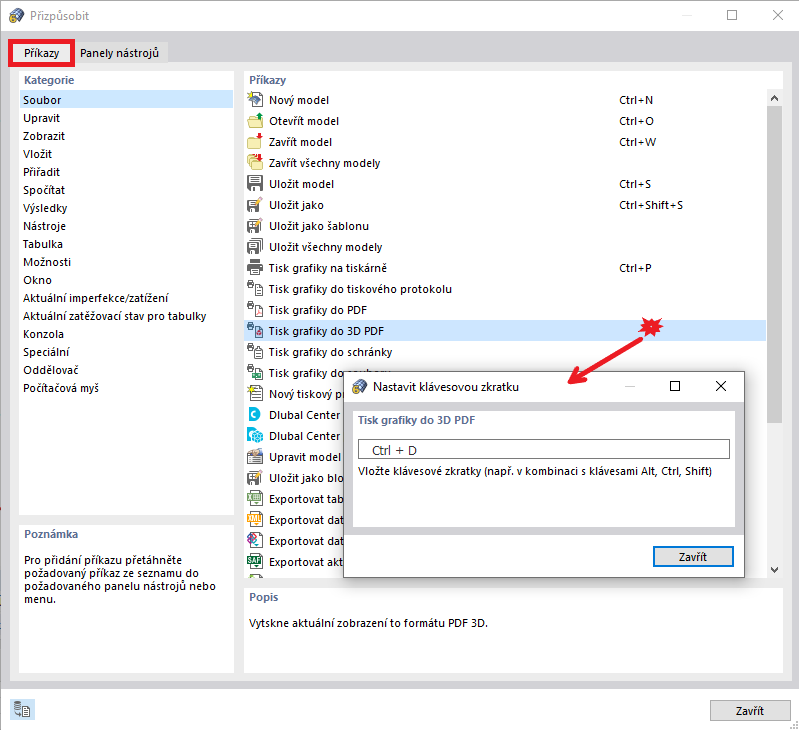Click the Ctrl+P shortcut cell
The height and width of the screenshot is (730, 799).
tap(635, 267)
